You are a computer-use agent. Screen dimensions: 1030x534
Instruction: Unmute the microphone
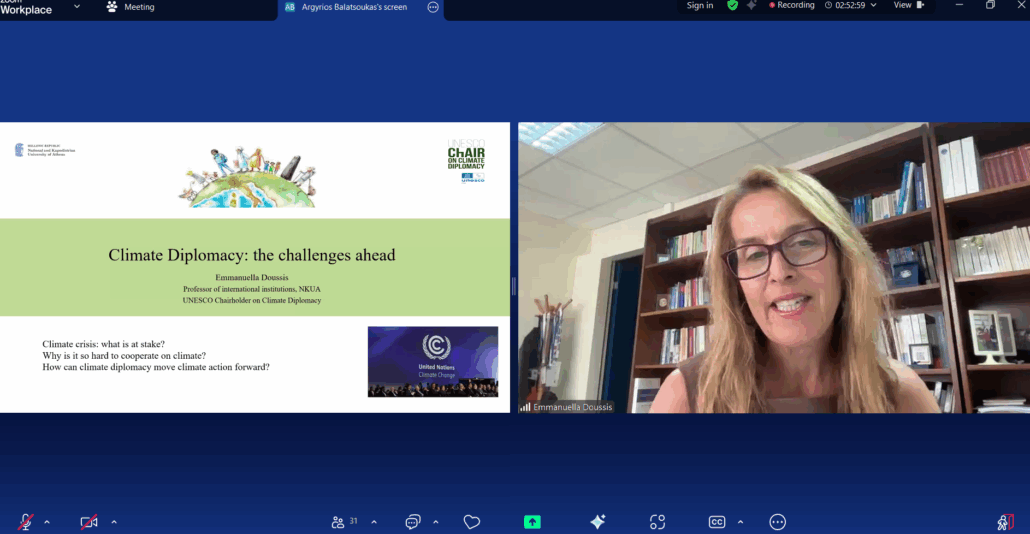[x=26, y=521]
